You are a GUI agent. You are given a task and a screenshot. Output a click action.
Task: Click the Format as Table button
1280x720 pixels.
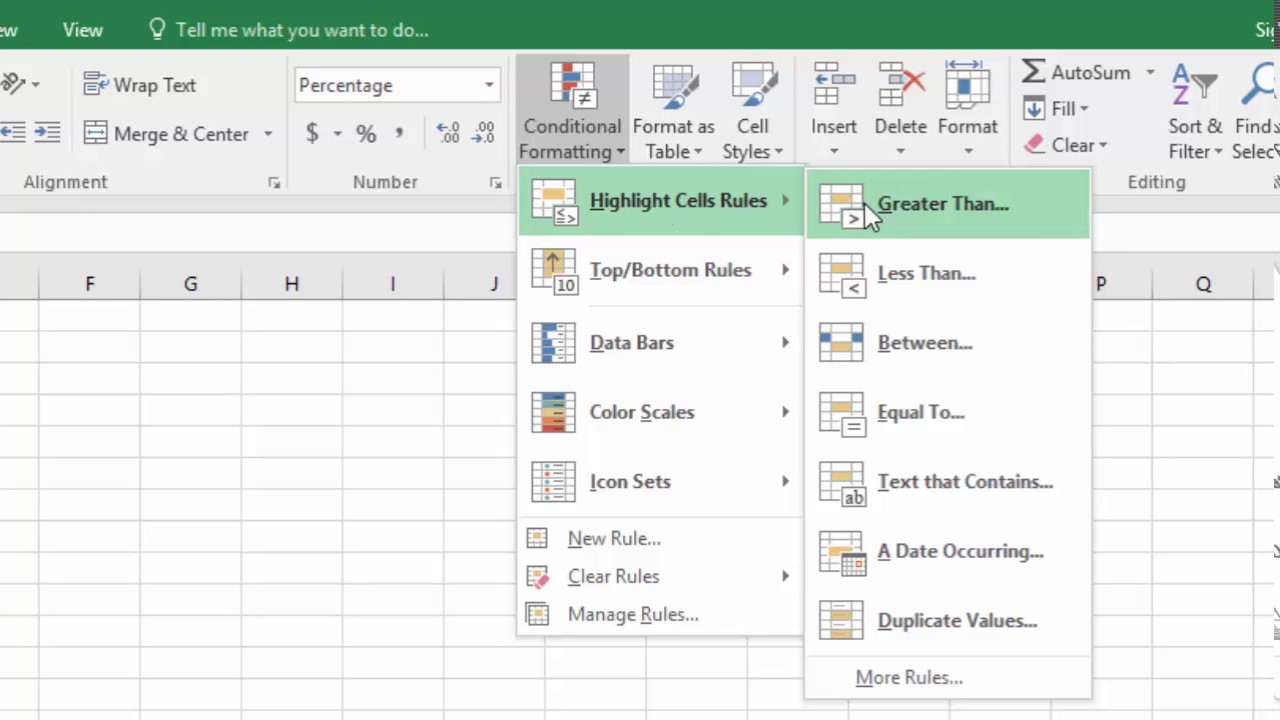[x=673, y=110]
